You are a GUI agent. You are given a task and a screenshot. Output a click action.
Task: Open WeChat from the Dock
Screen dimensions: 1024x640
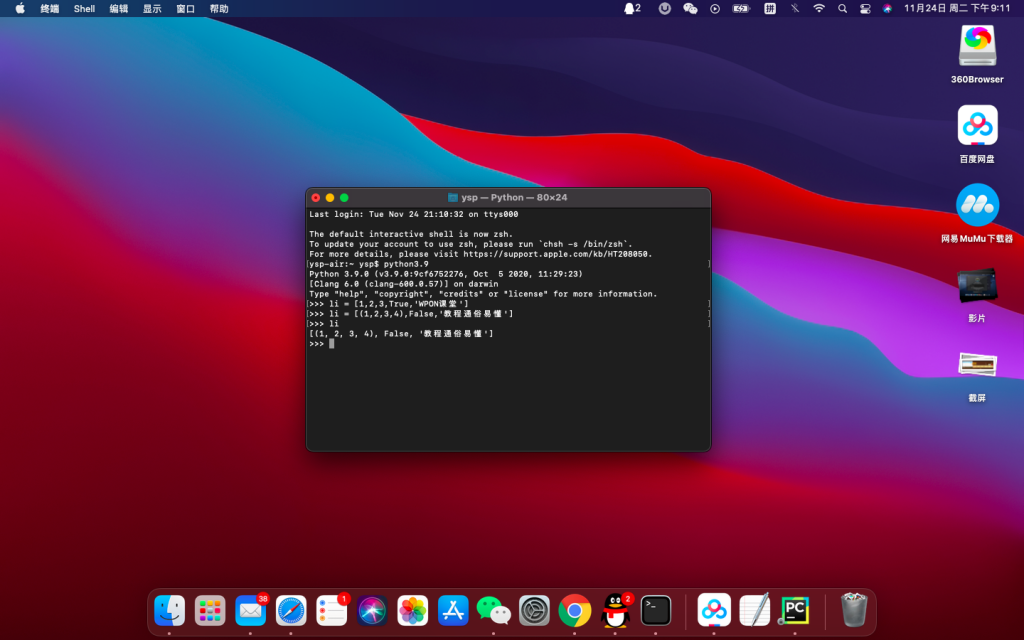[494, 611]
